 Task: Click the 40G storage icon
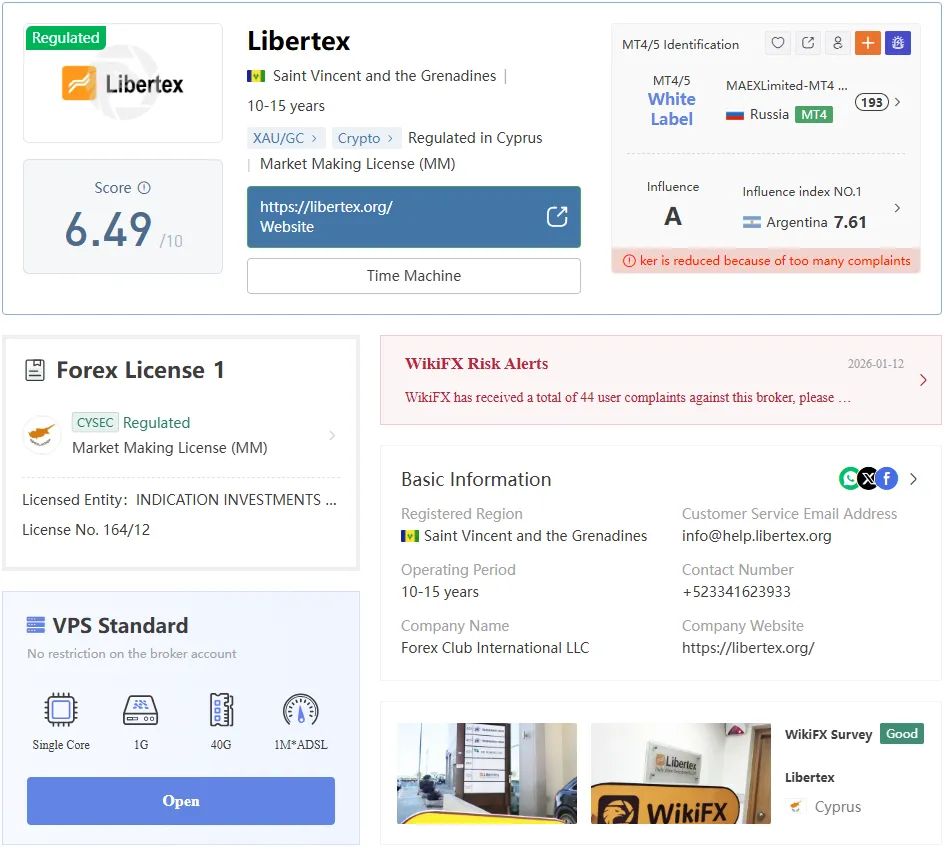point(221,710)
